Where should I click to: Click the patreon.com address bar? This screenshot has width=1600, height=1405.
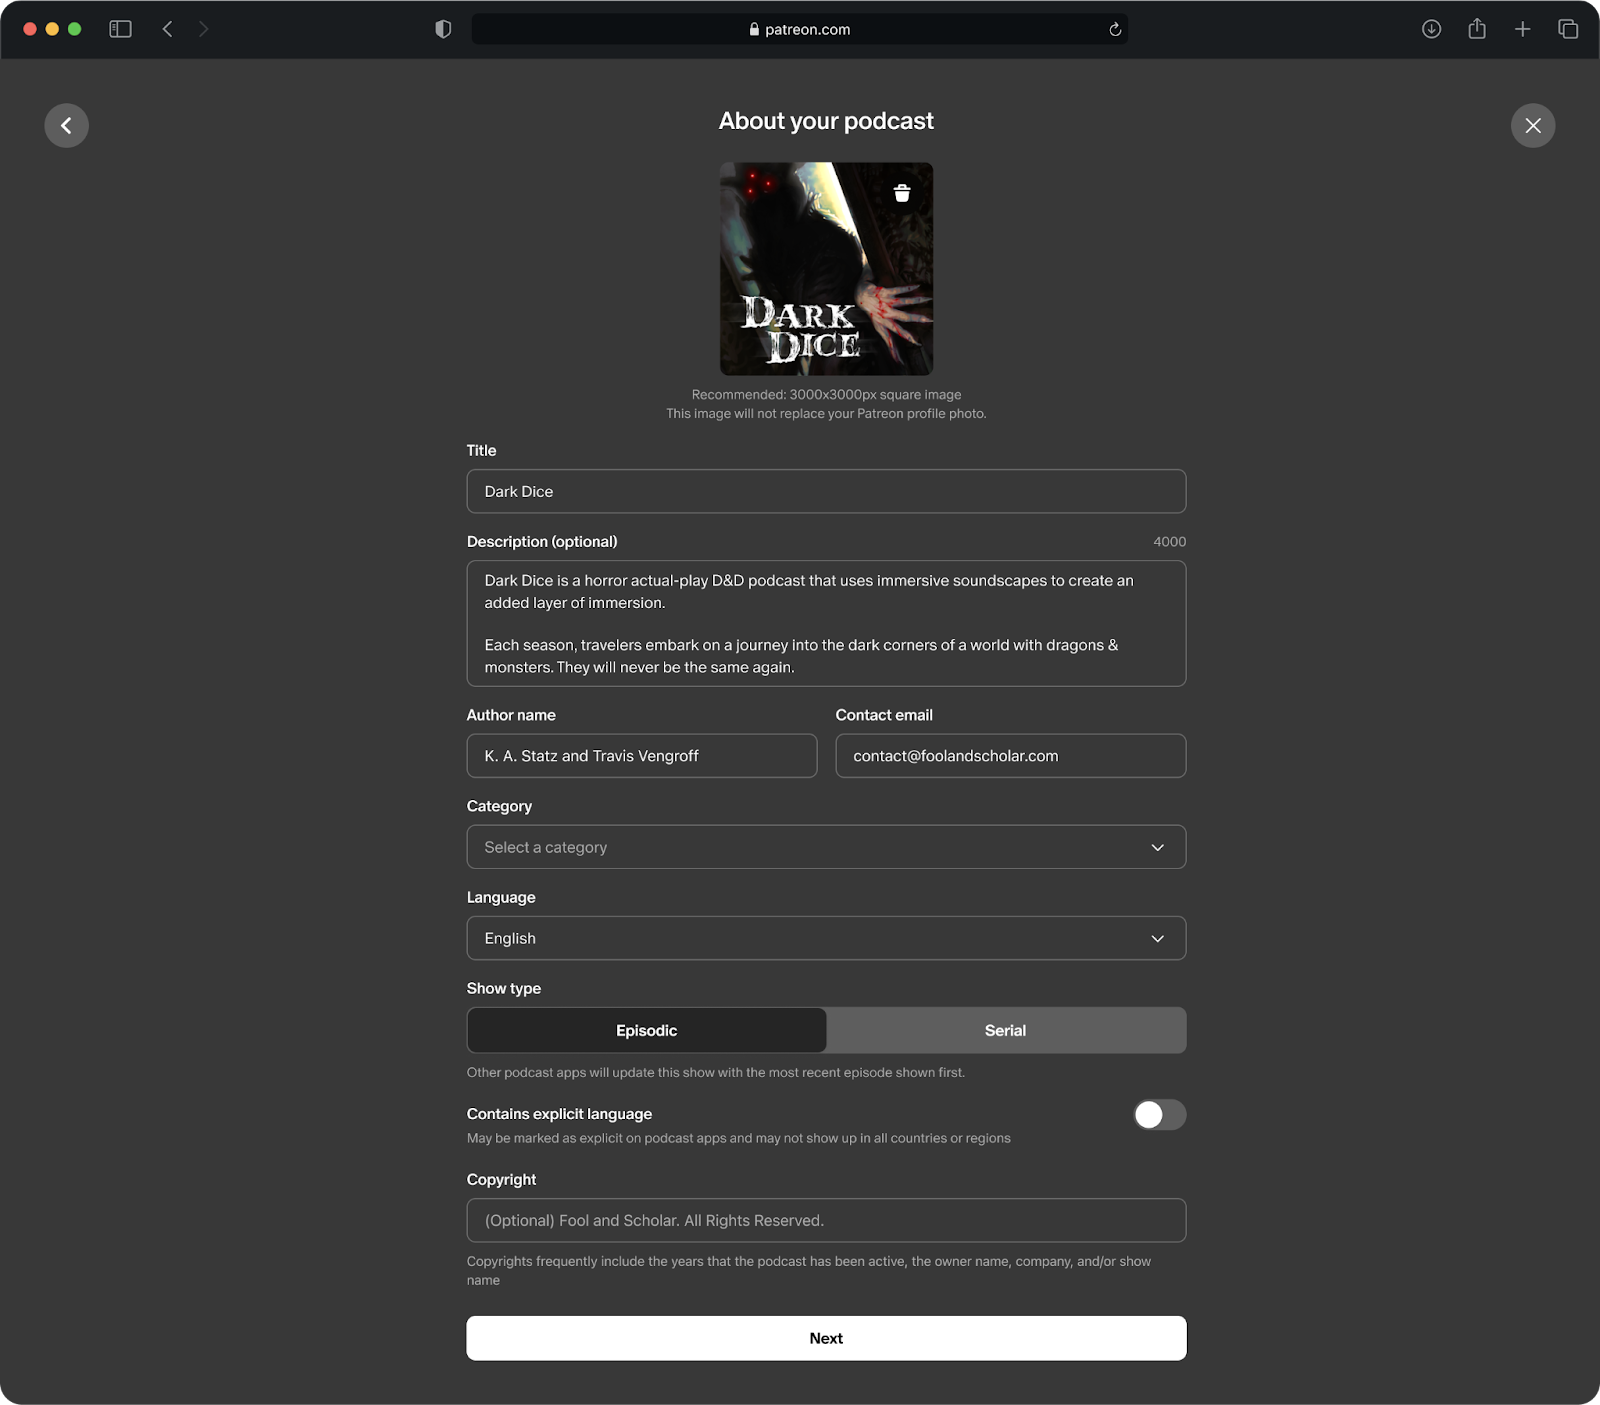(x=799, y=29)
